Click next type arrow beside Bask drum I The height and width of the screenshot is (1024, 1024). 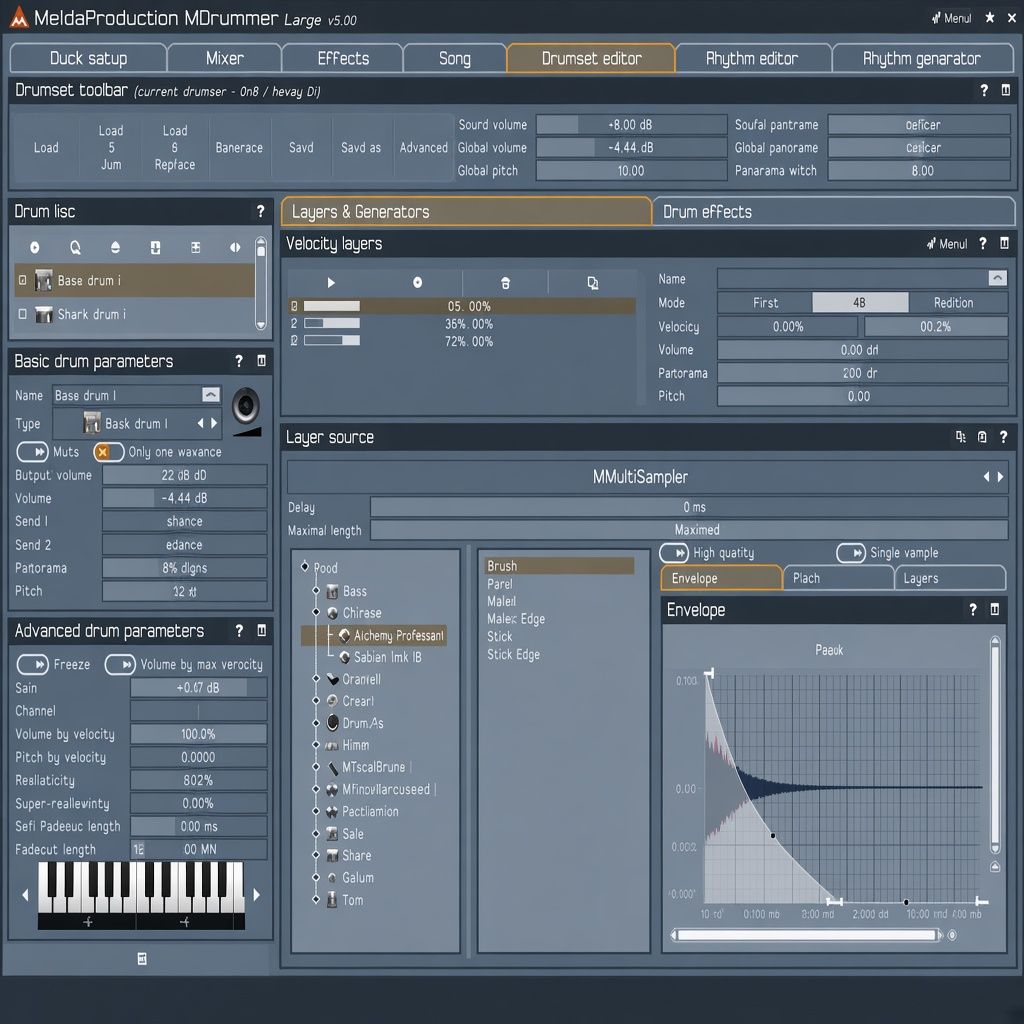tap(214, 423)
